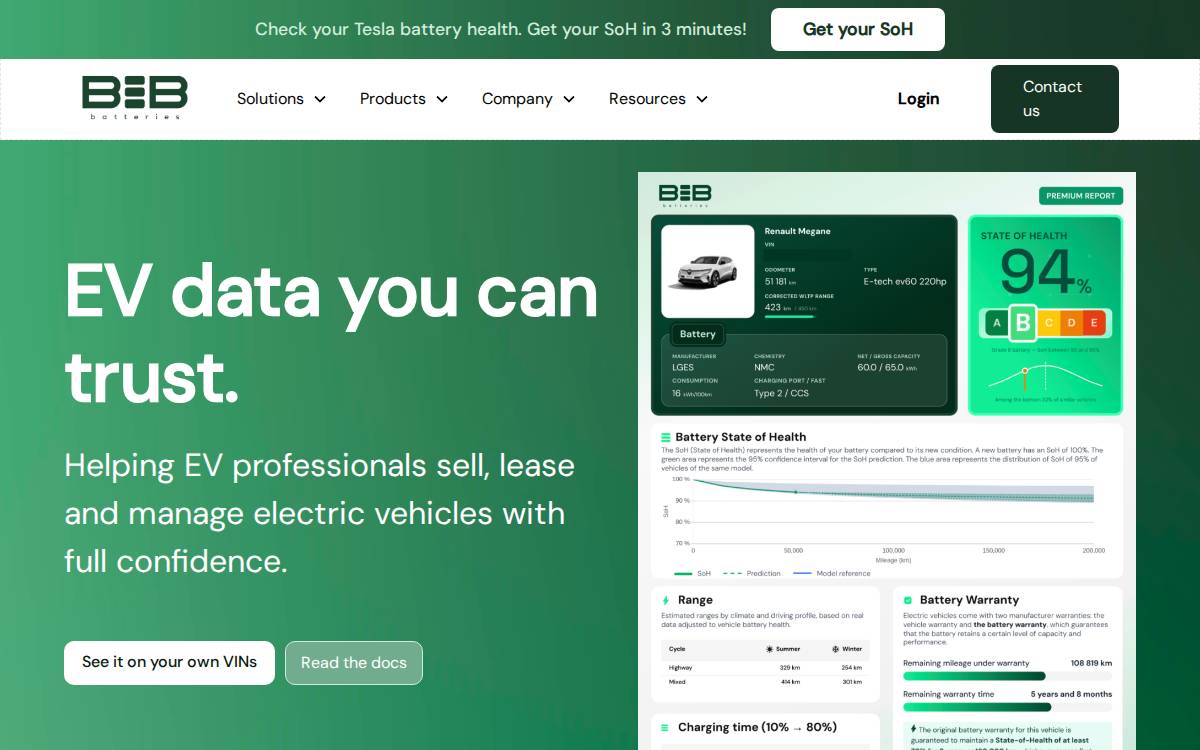
Task: Click the Battery tab label in report
Action: [697, 334]
